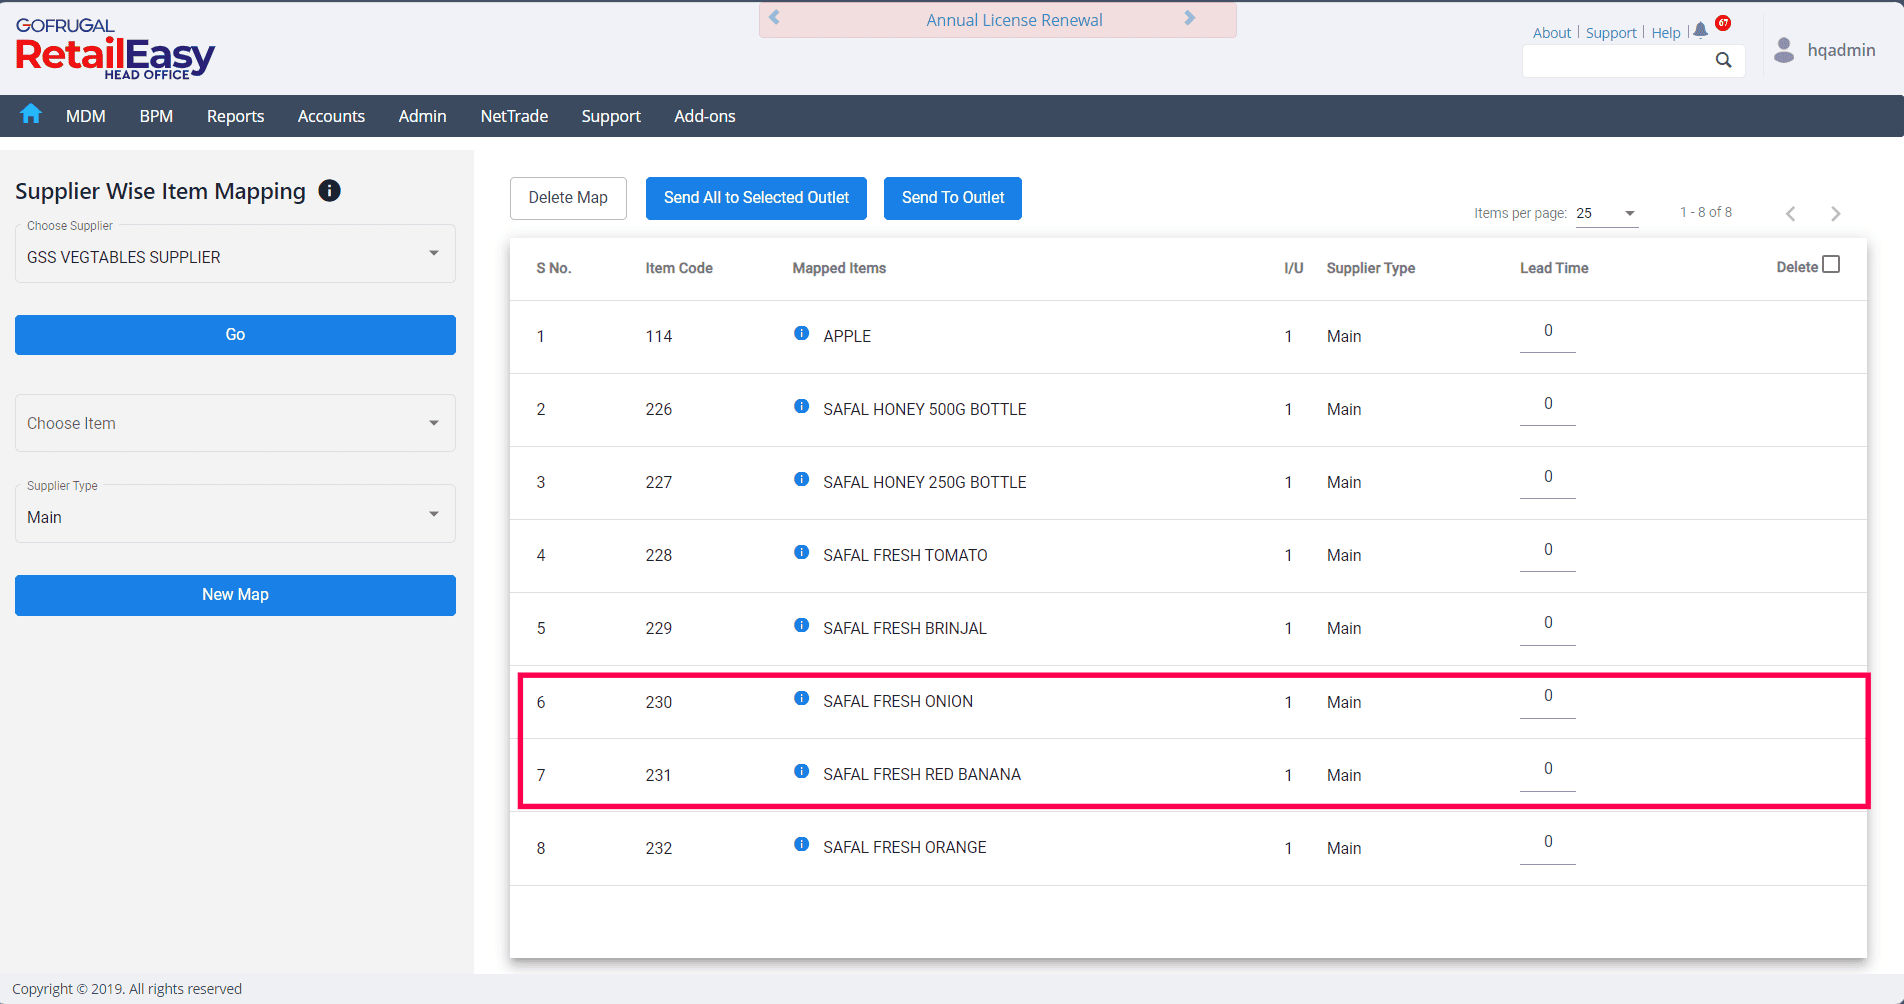The image size is (1904, 1004).
Task: Click the Go button
Action: tap(235, 335)
